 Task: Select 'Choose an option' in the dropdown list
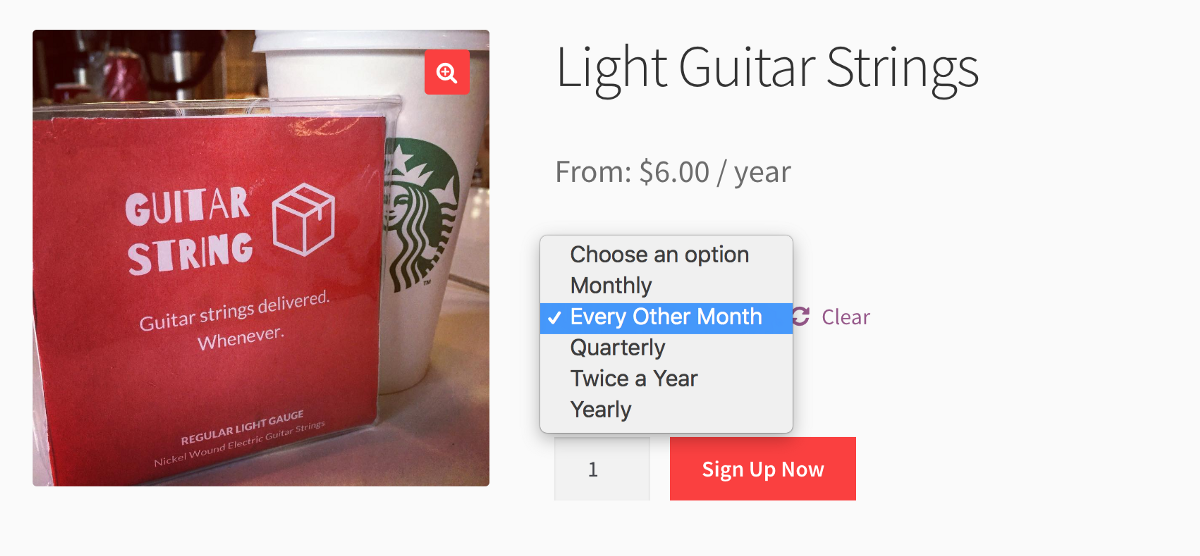click(659, 255)
